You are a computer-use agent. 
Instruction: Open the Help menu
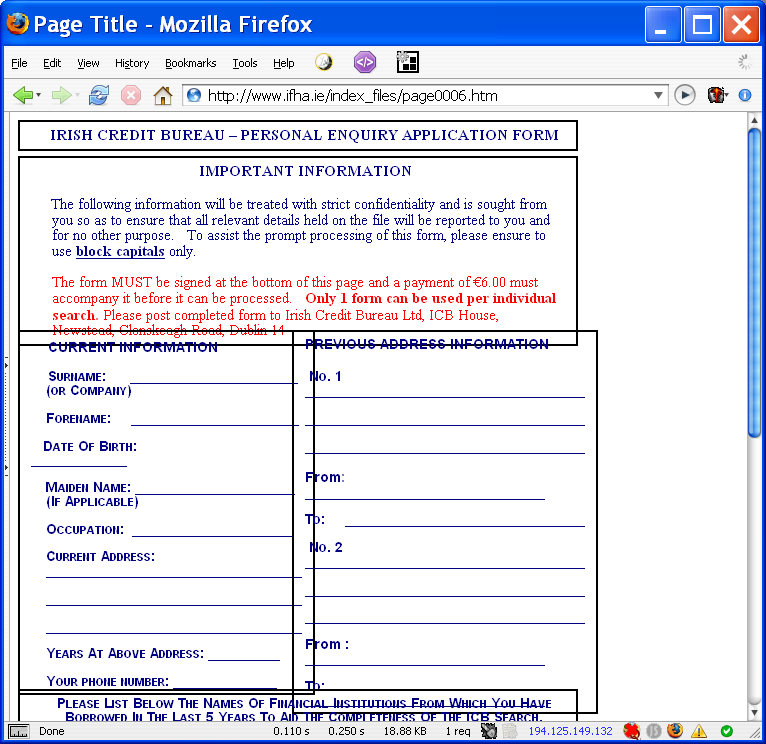pyautogui.click(x=283, y=63)
